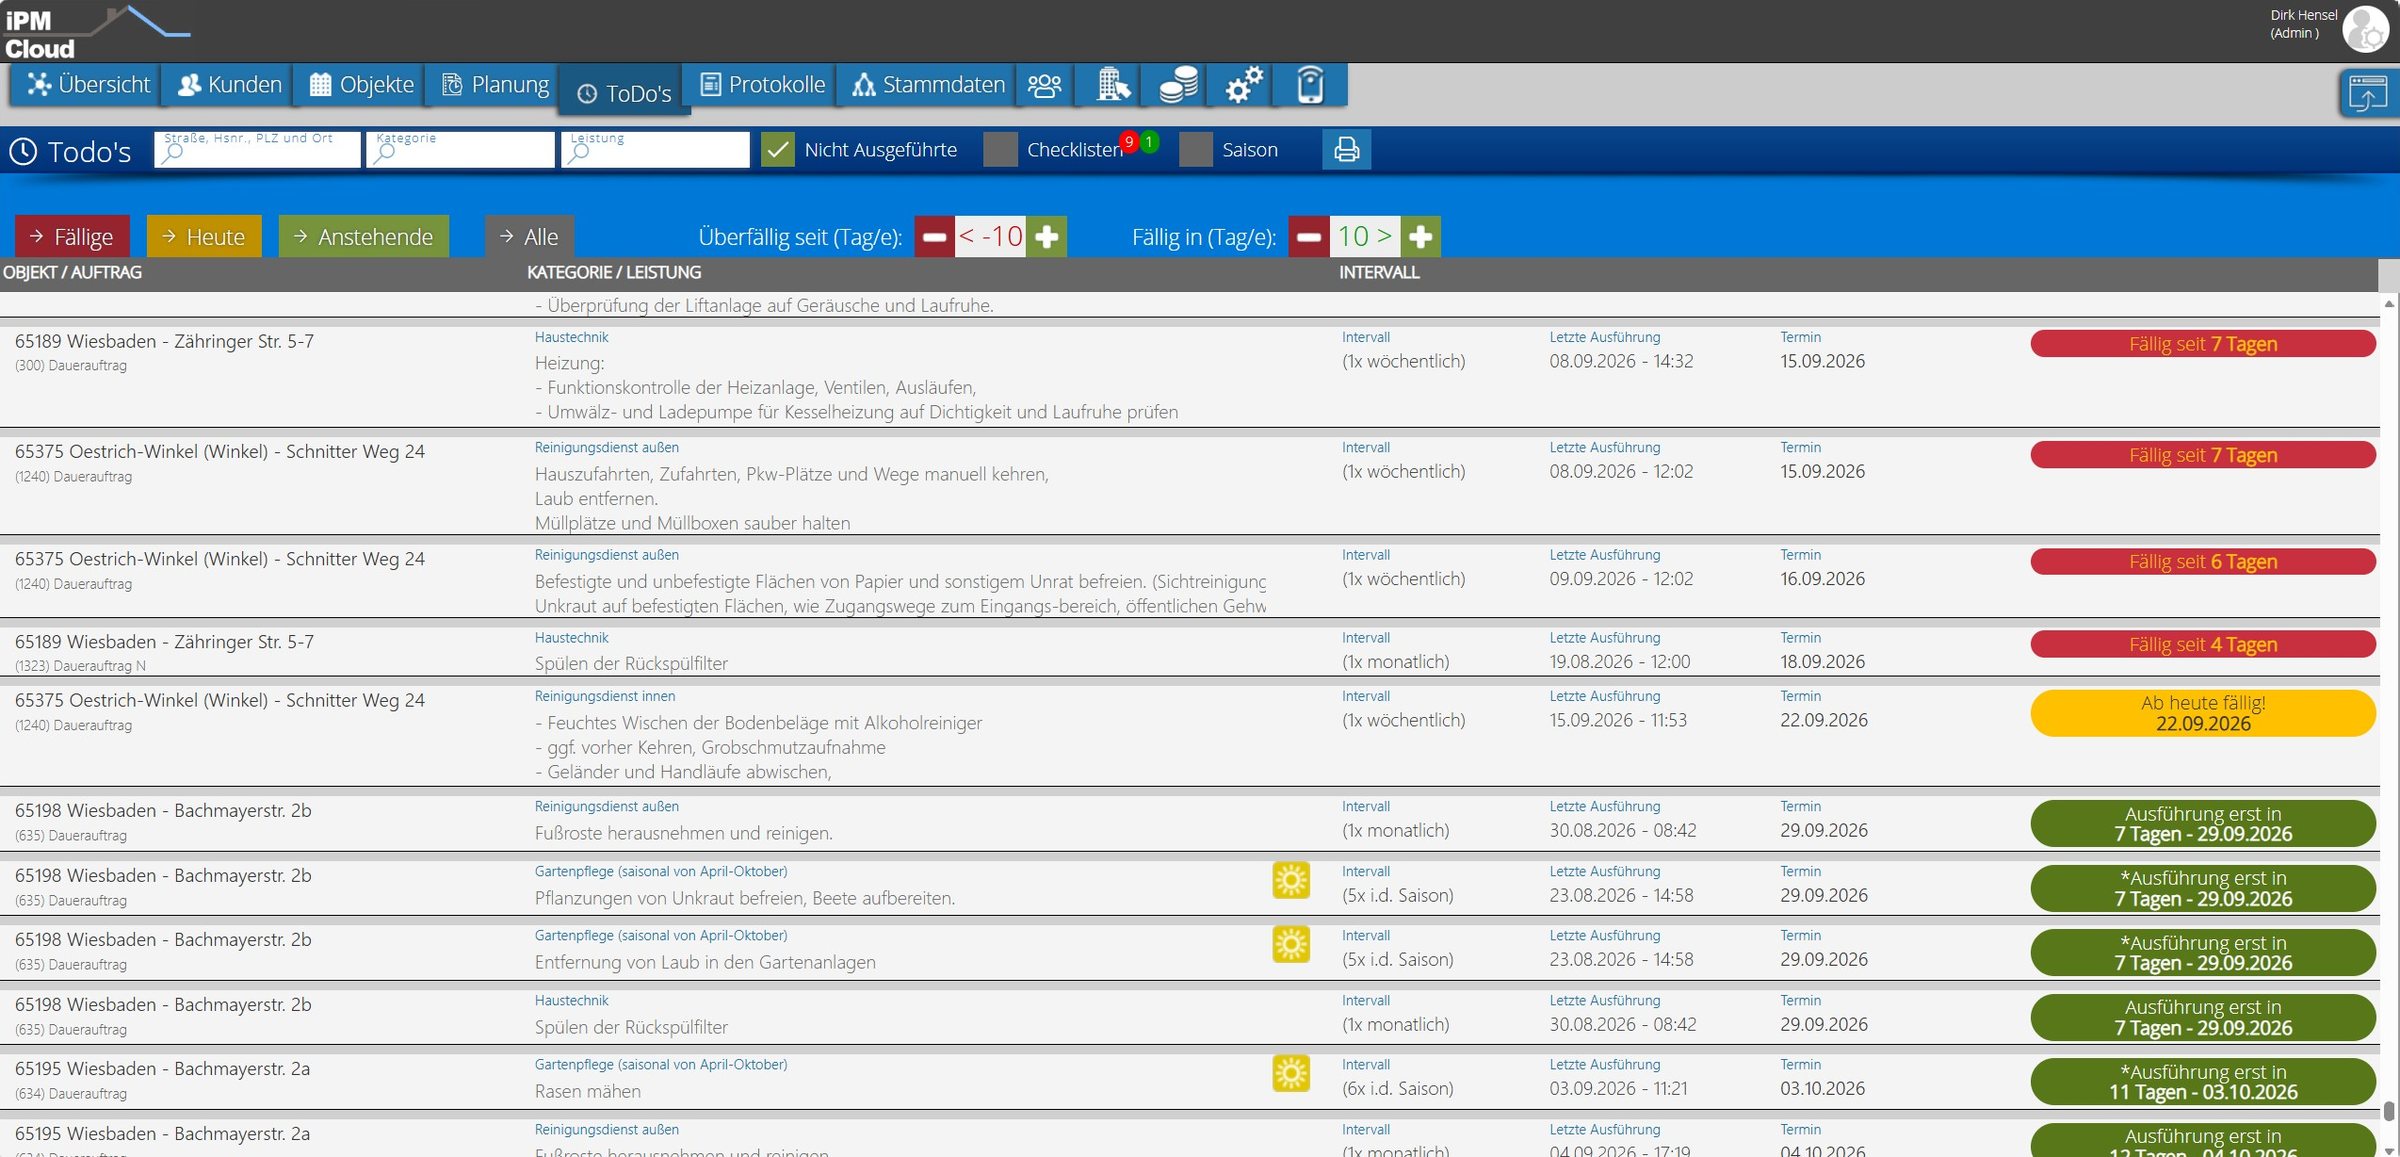Click the KATEGORIE / LEISTUNG column header
The height and width of the screenshot is (1157, 2400).
click(614, 272)
